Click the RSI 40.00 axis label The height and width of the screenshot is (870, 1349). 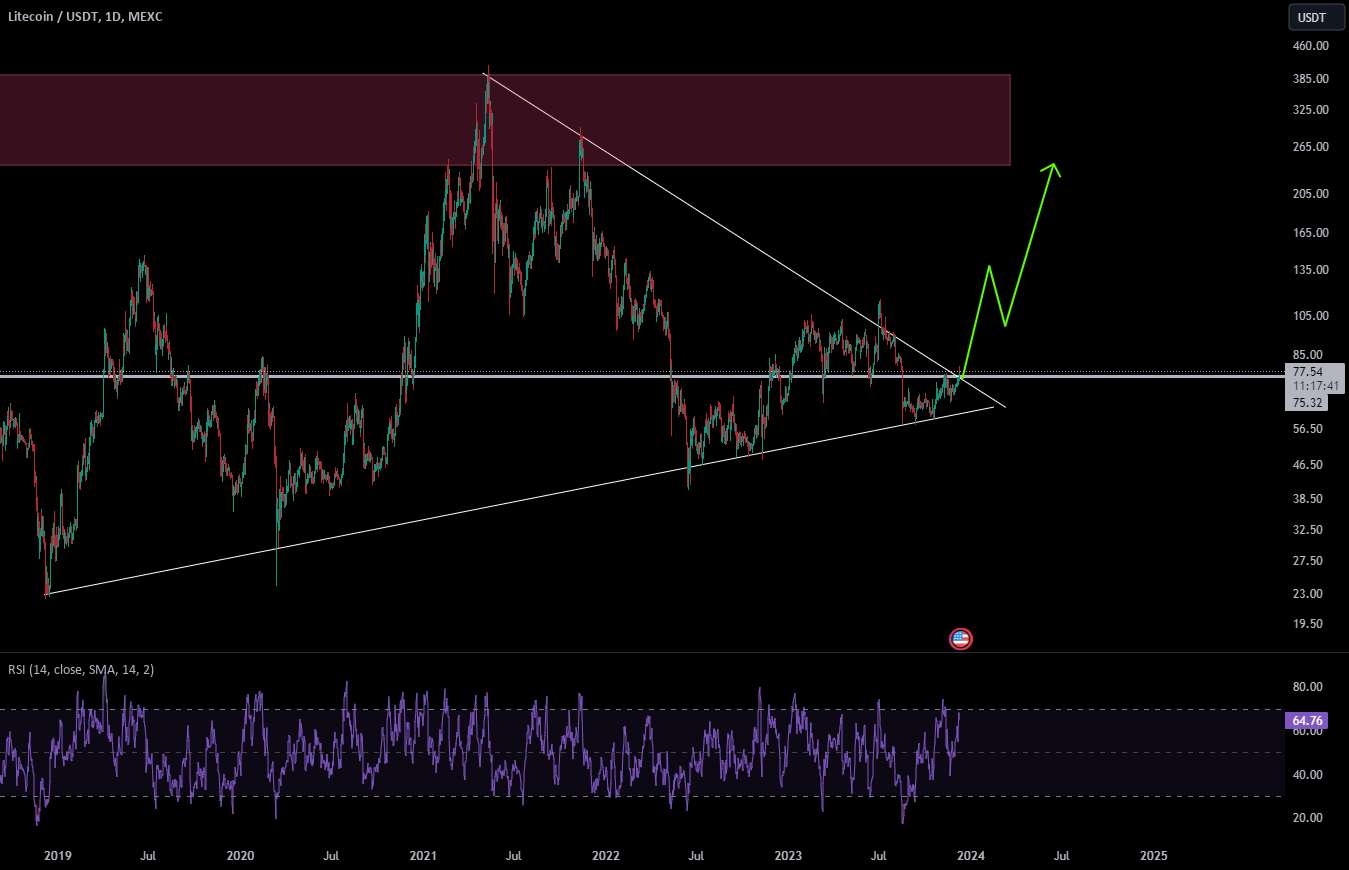(1308, 775)
